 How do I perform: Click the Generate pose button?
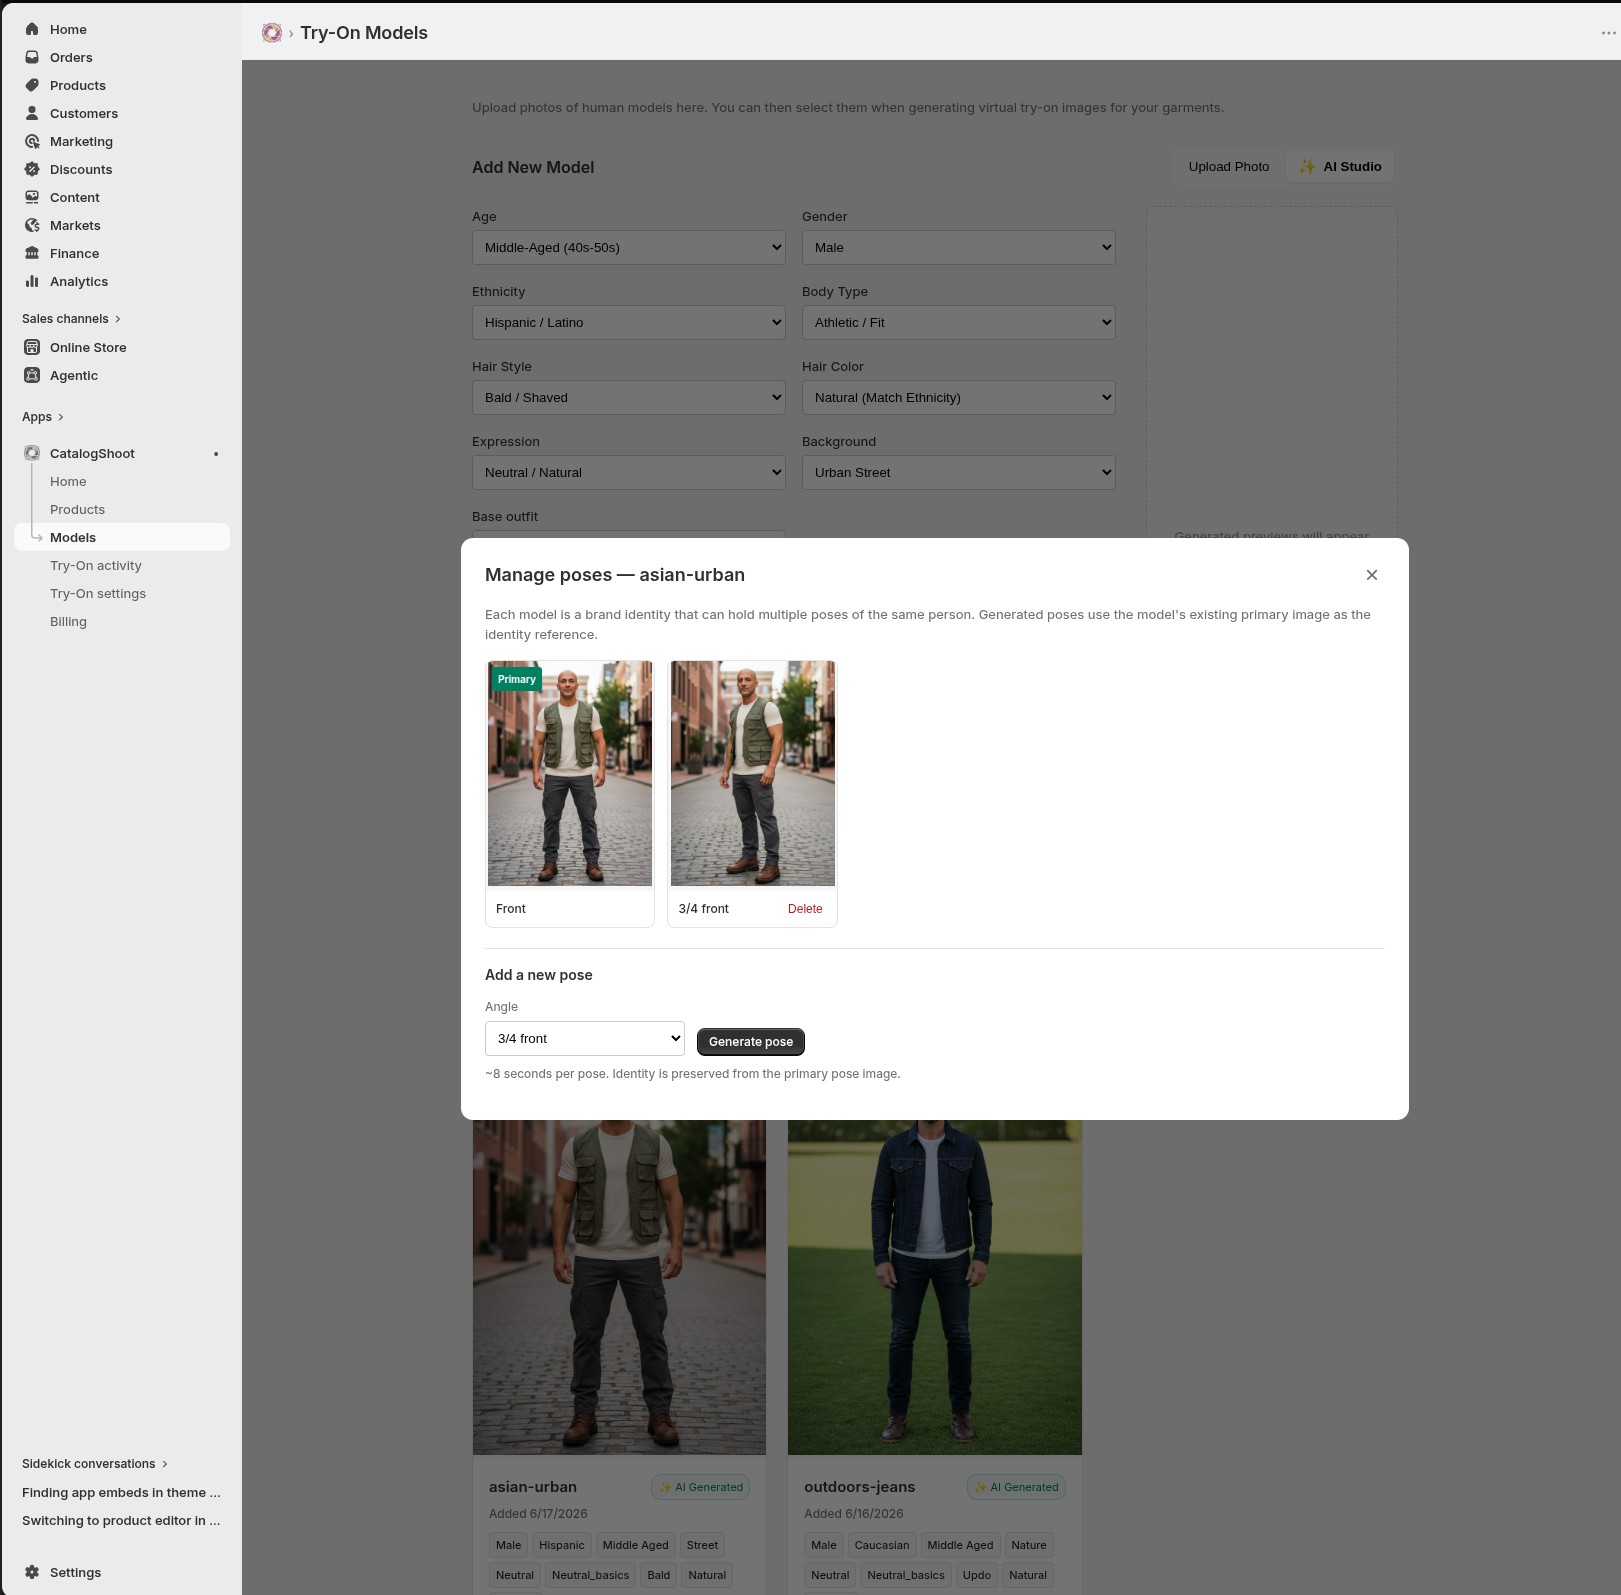point(751,1042)
